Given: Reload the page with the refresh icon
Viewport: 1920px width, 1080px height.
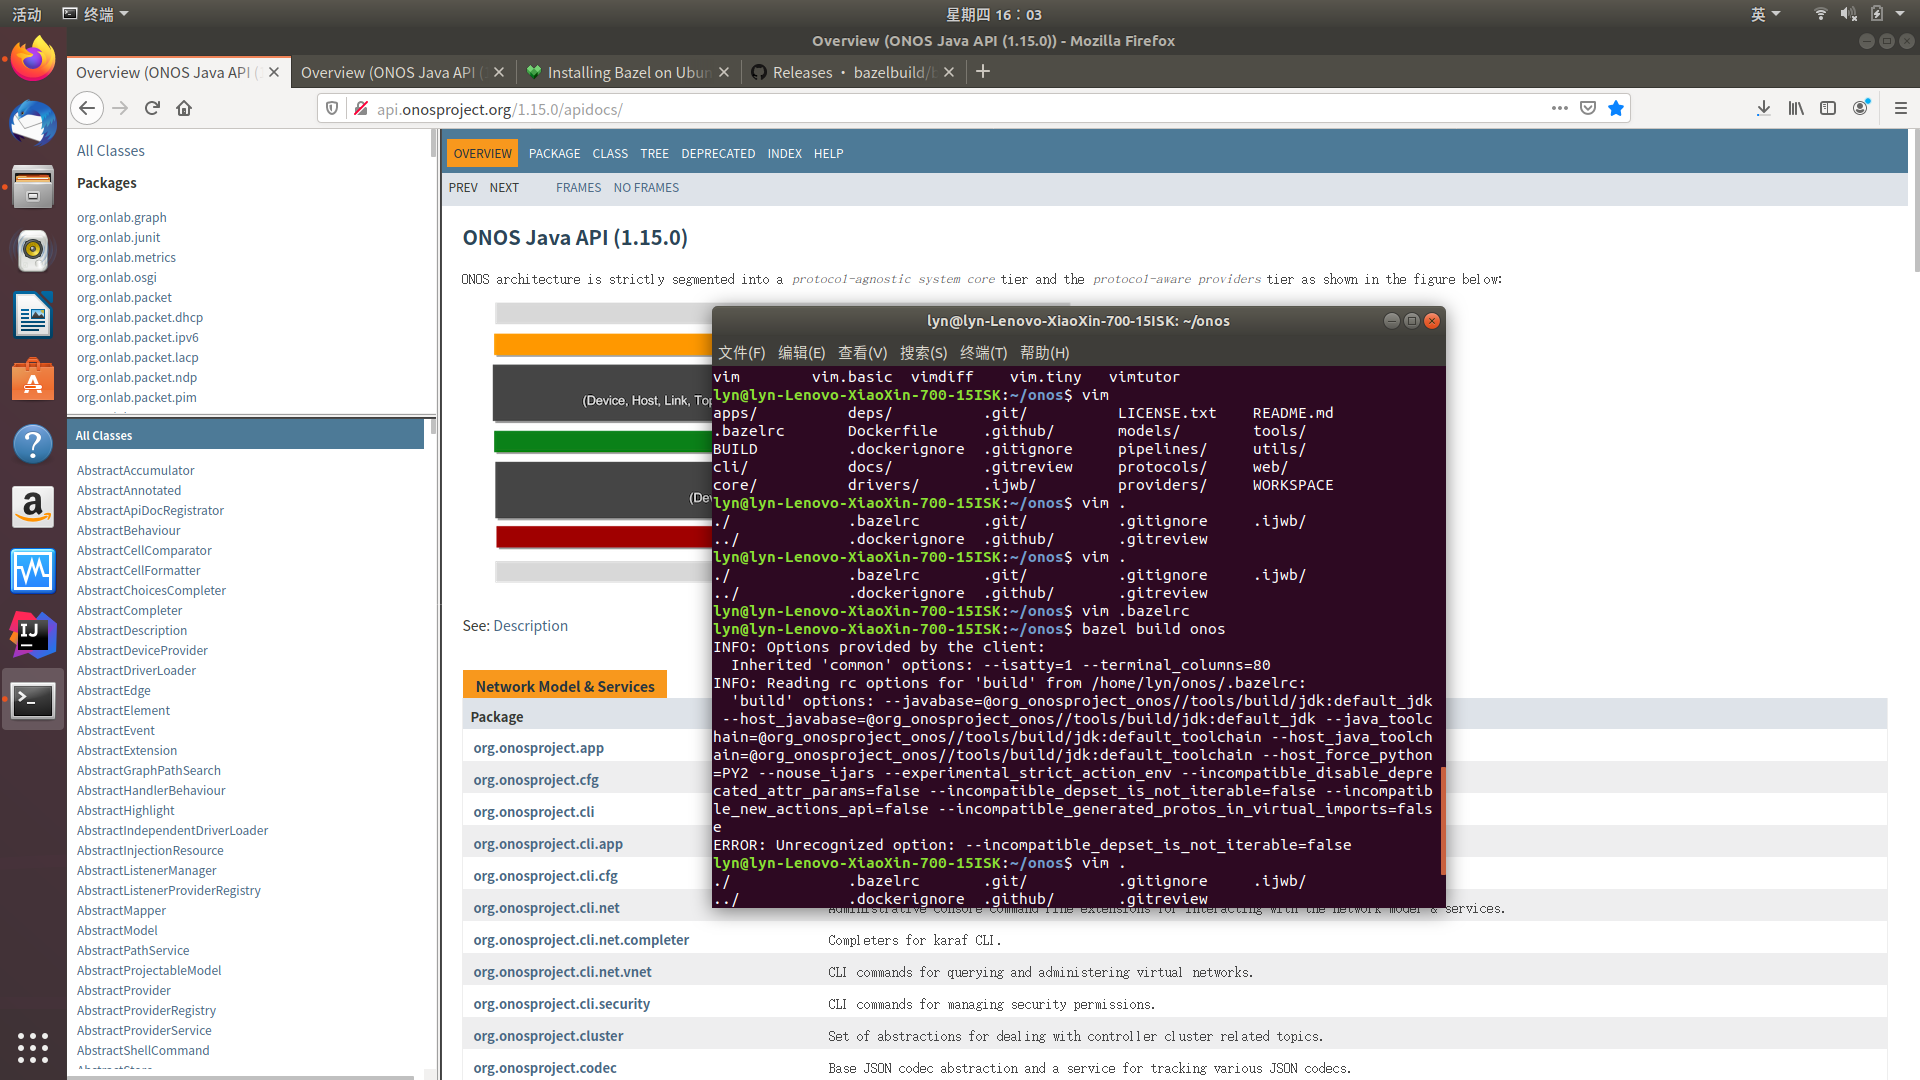Looking at the screenshot, I should [152, 108].
